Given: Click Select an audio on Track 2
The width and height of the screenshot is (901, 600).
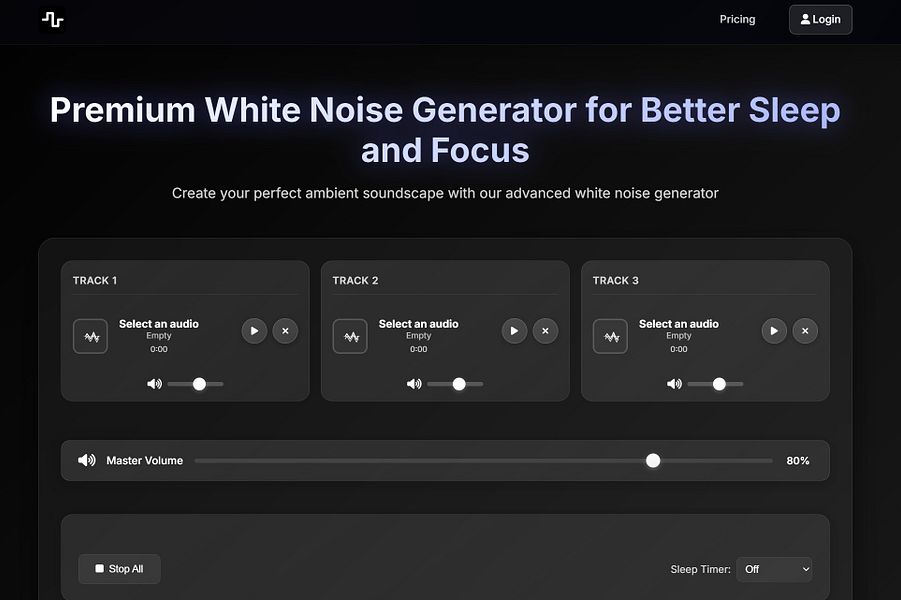Looking at the screenshot, I should click(x=418, y=323).
